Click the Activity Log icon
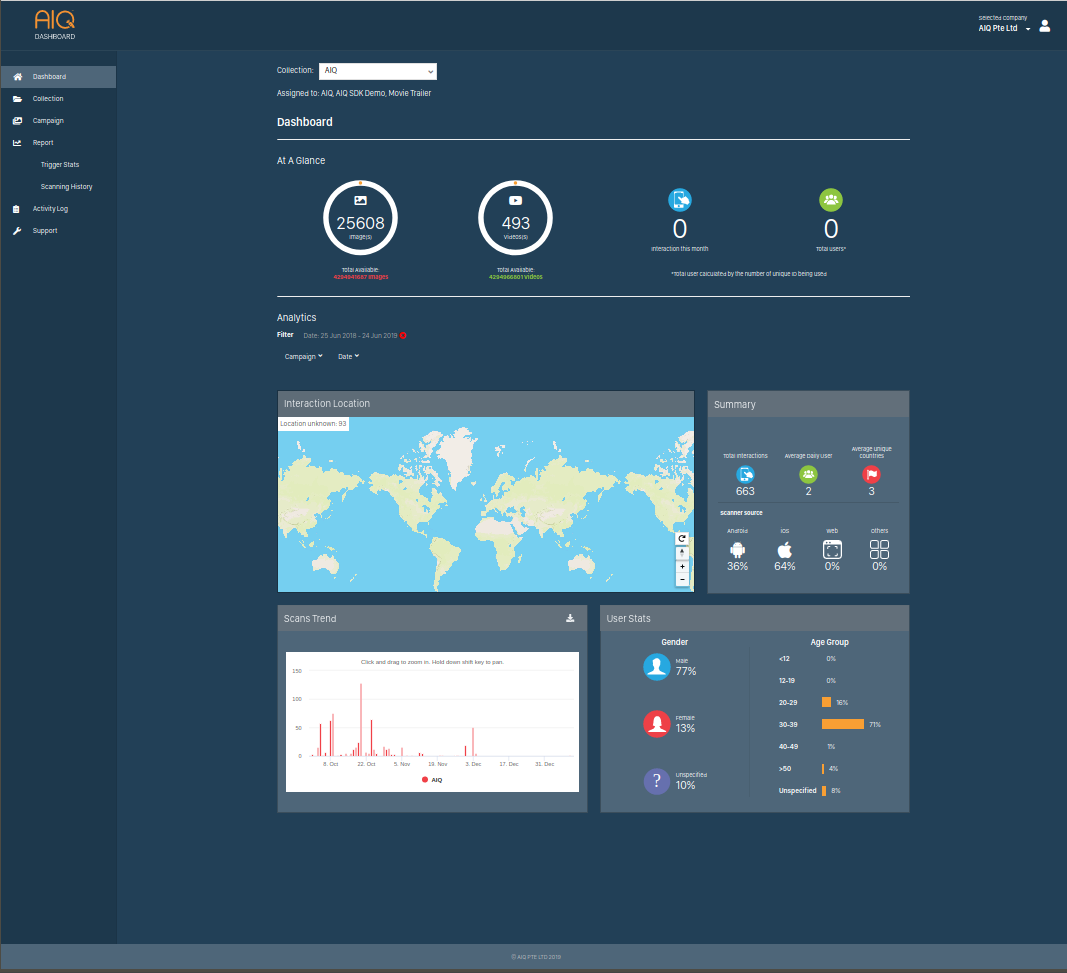This screenshot has height=973, width=1067. (17, 208)
